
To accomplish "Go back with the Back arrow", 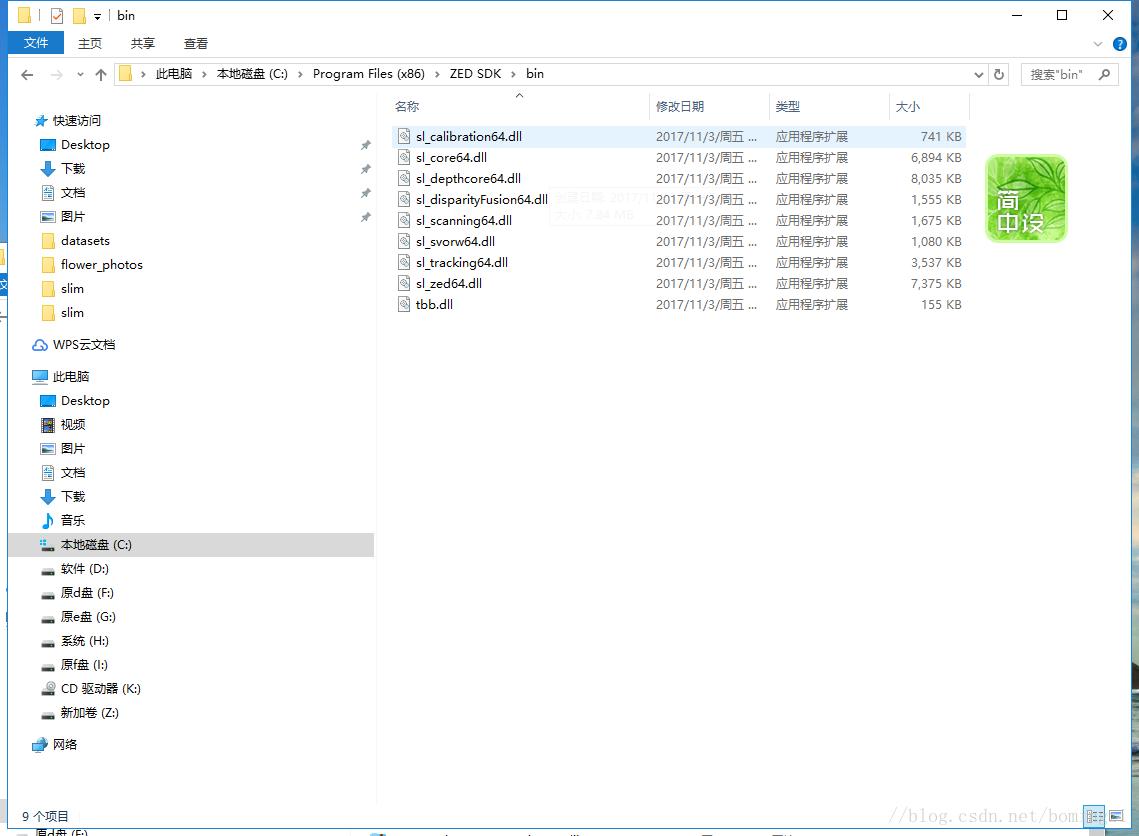I will point(28,74).
